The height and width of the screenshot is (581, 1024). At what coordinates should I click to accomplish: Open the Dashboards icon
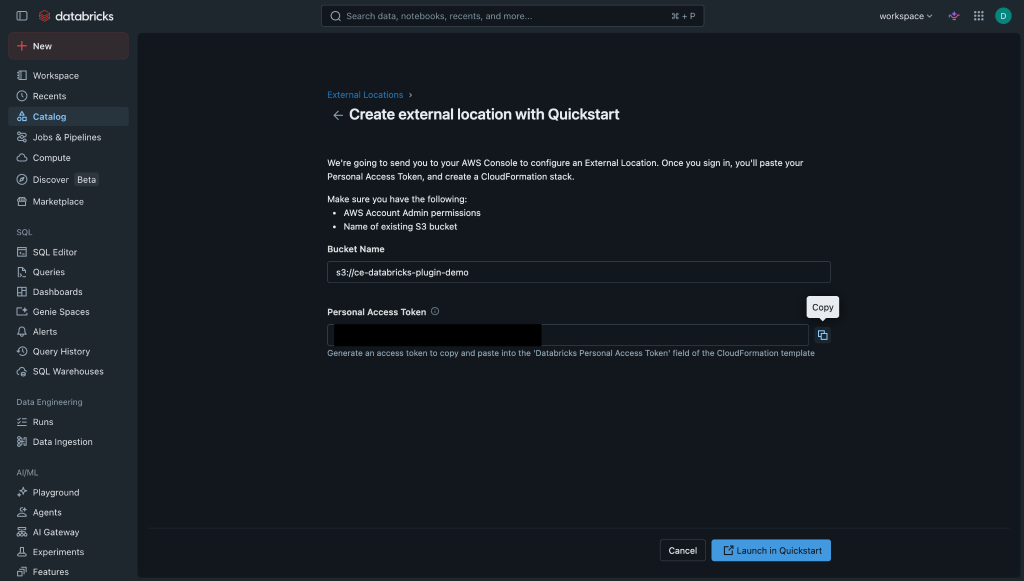coord(22,292)
